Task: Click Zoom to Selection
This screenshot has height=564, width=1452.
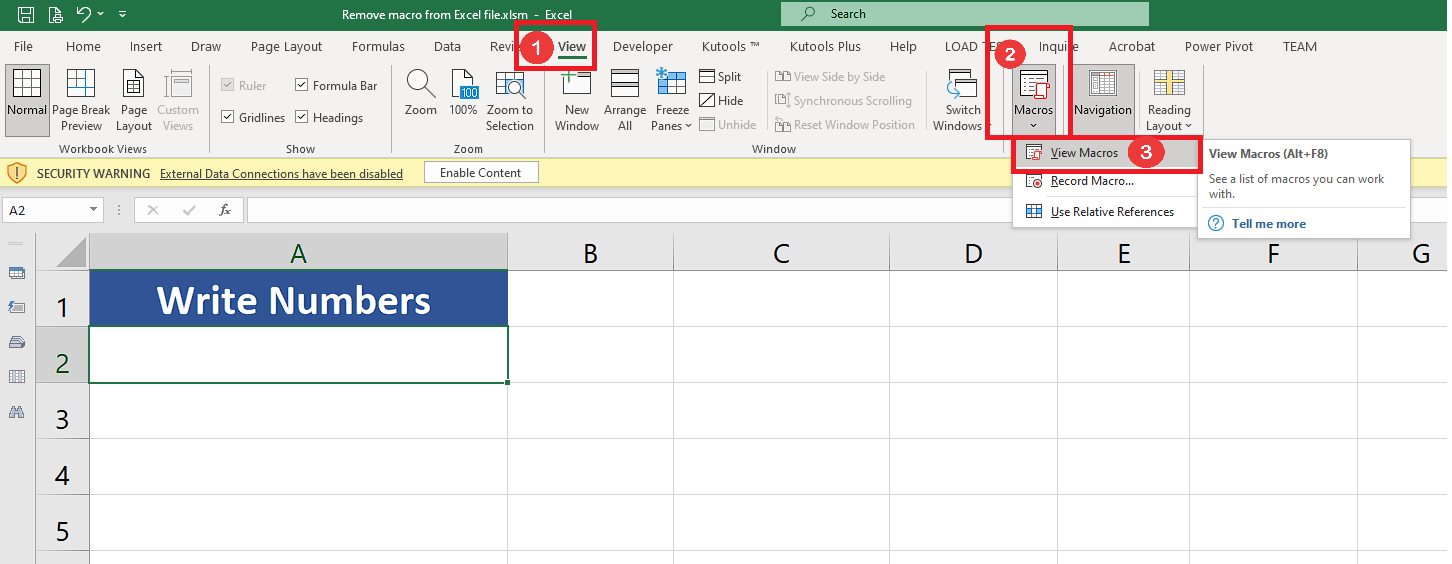Action: (510, 100)
